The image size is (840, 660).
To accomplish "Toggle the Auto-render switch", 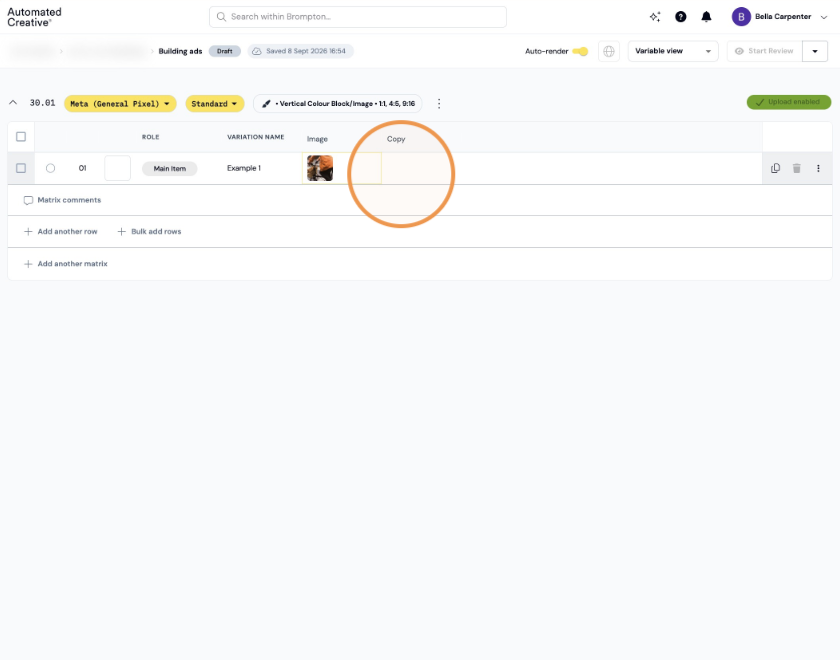I will [x=580, y=51].
